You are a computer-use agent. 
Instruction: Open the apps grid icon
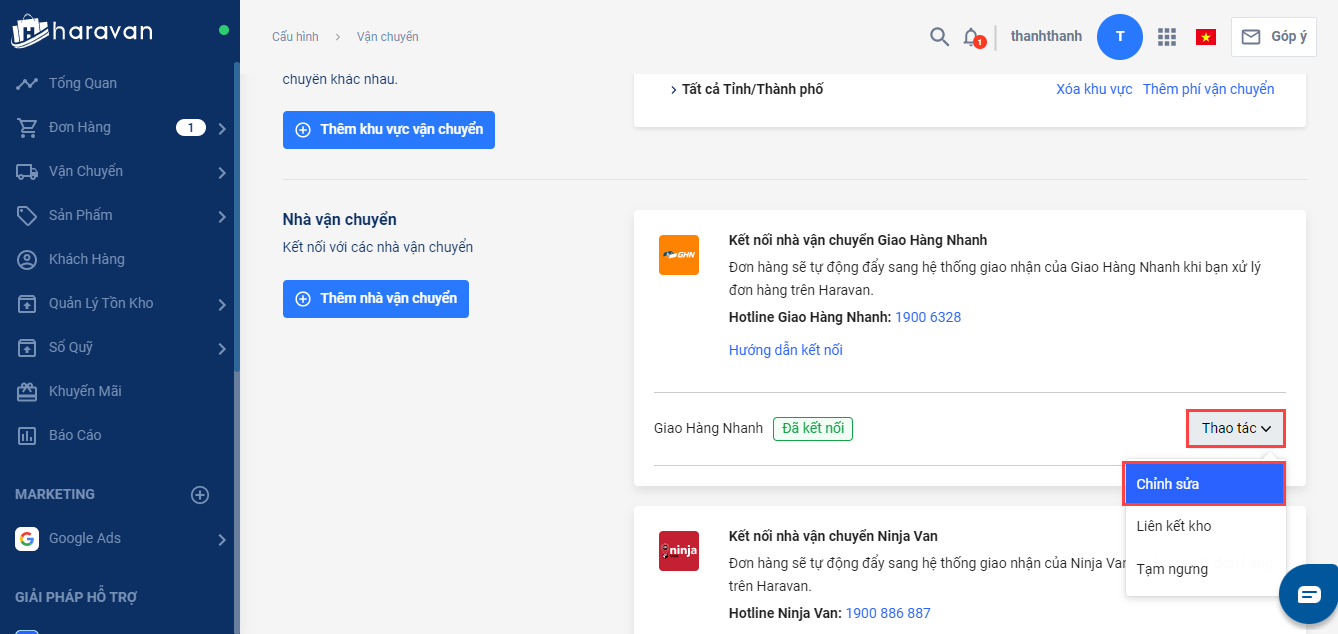[1166, 37]
